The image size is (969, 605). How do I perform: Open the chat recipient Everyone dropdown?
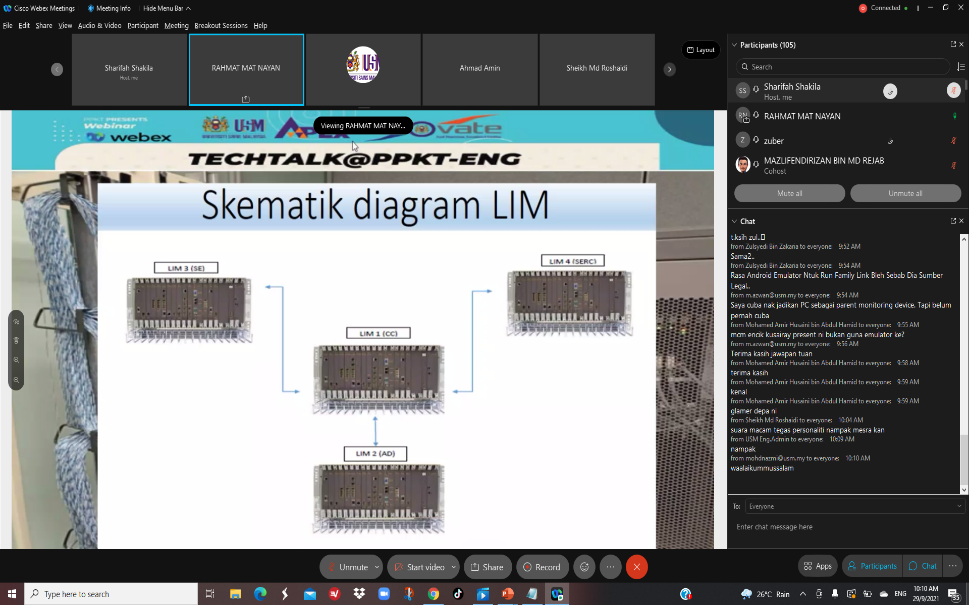[x=854, y=507]
